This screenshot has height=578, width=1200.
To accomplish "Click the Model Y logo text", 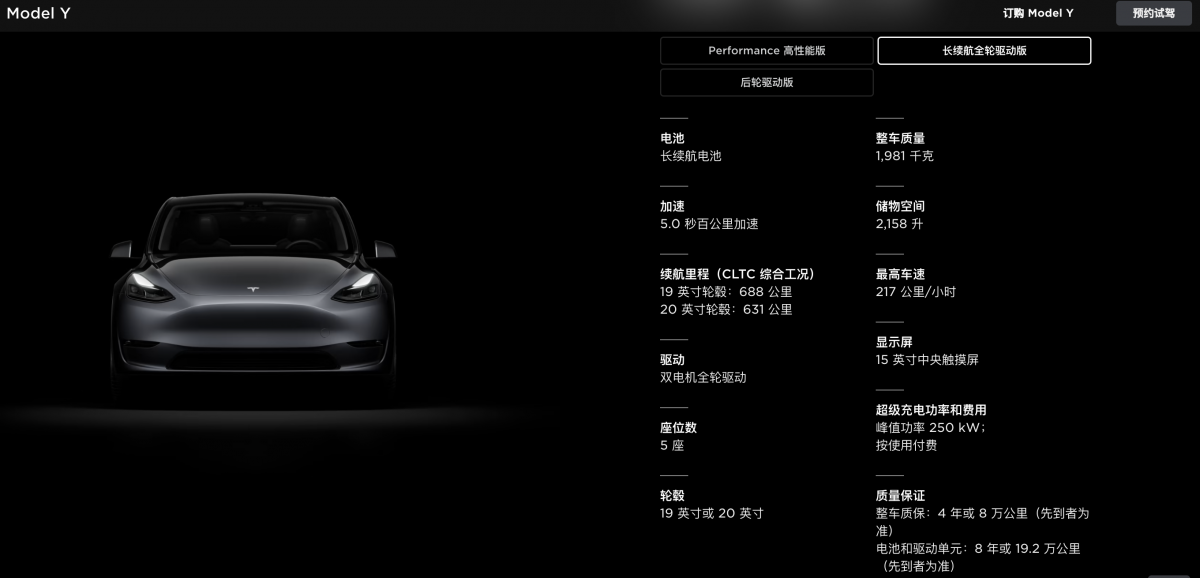I will pos(39,14).
